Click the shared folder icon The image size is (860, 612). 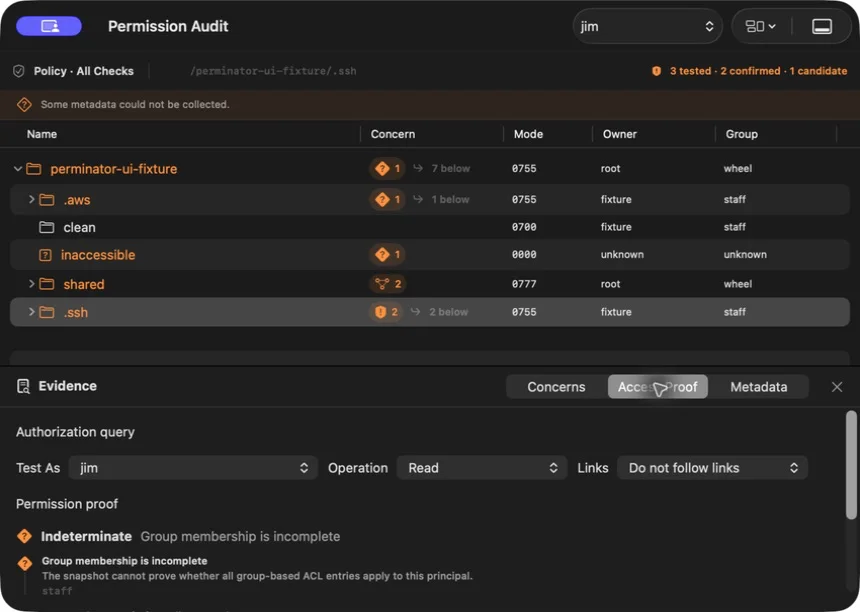pos(47,284)
